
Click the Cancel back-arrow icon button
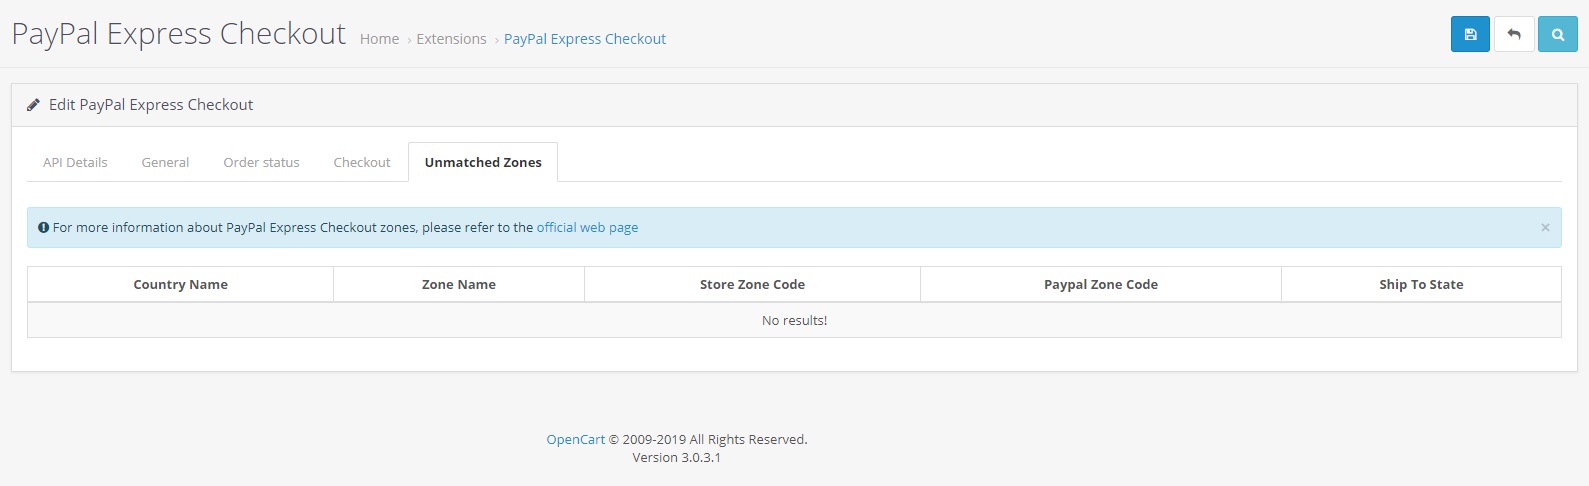1514,34
